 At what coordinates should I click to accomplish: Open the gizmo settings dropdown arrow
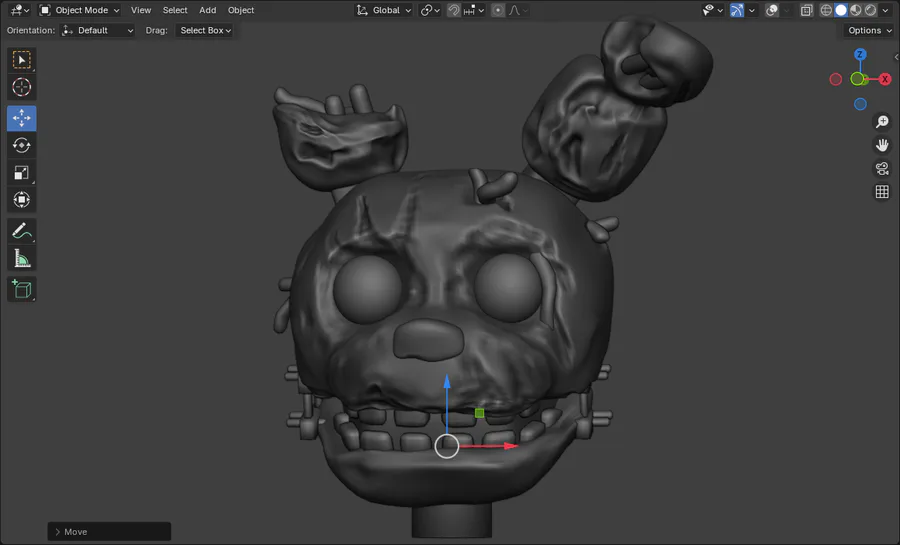pyautogui.click(x=751, y=10)
